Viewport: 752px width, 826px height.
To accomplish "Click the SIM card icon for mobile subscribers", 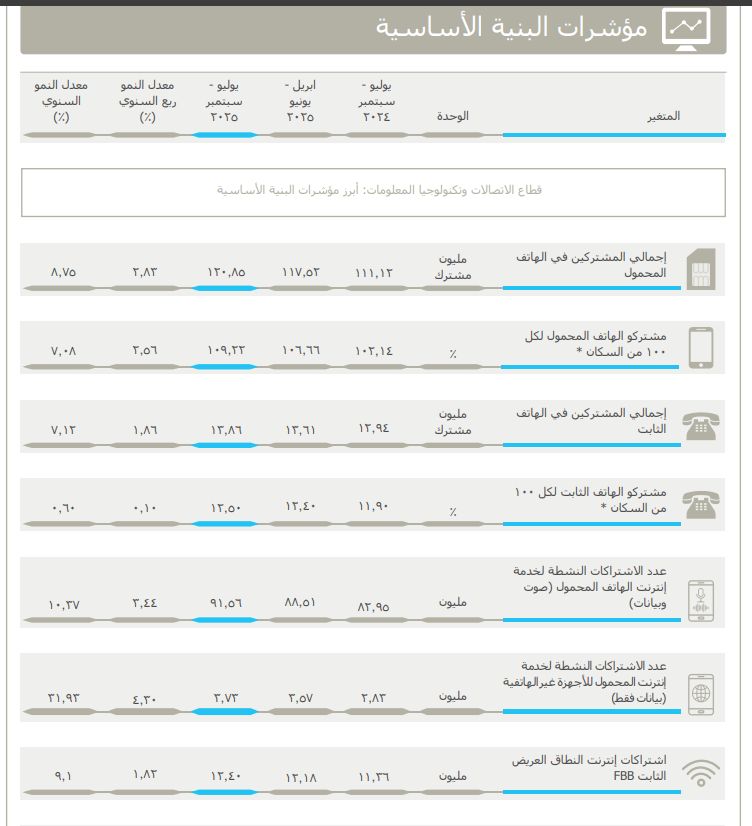I will click(700, 268).
